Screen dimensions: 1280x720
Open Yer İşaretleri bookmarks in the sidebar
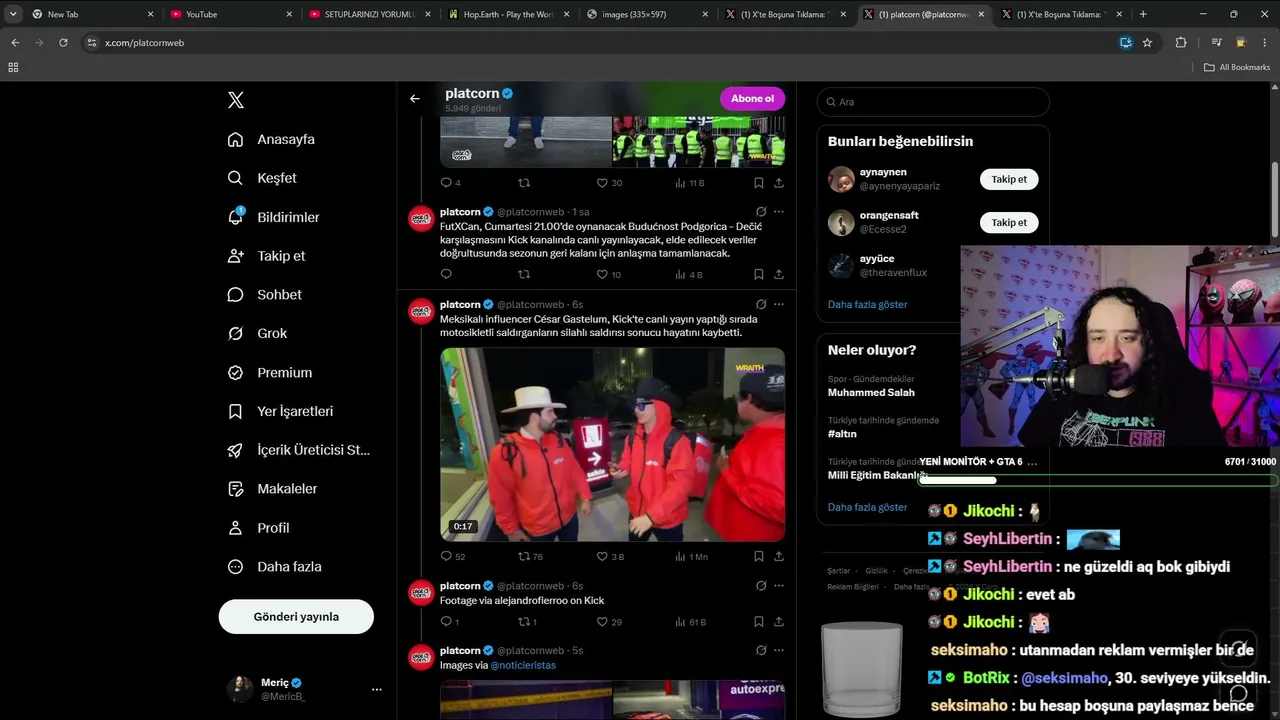tap(280, 411)
